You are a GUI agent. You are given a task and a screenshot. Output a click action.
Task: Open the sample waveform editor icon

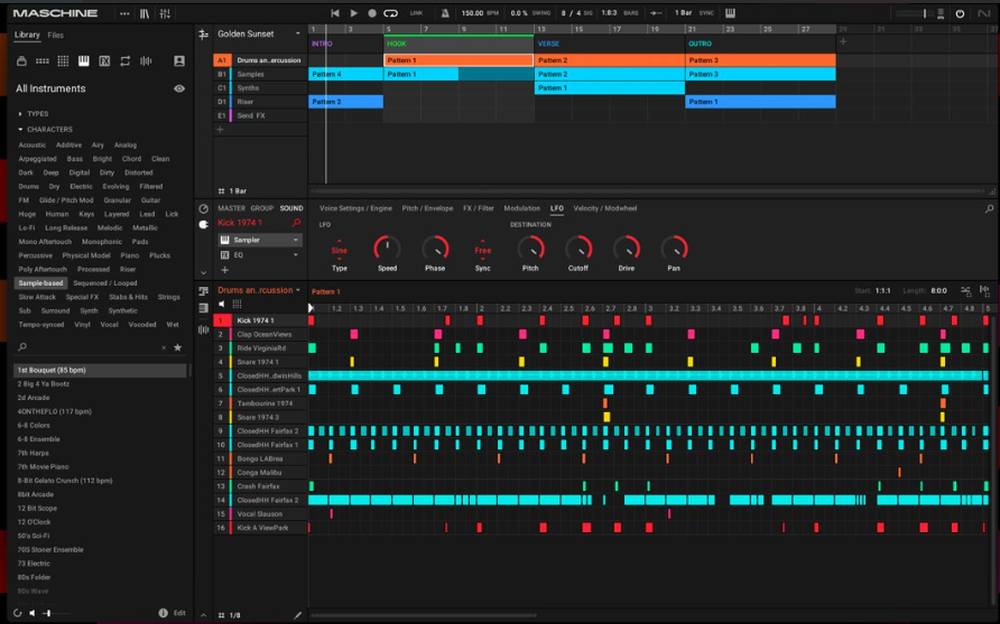click(203, 330)
